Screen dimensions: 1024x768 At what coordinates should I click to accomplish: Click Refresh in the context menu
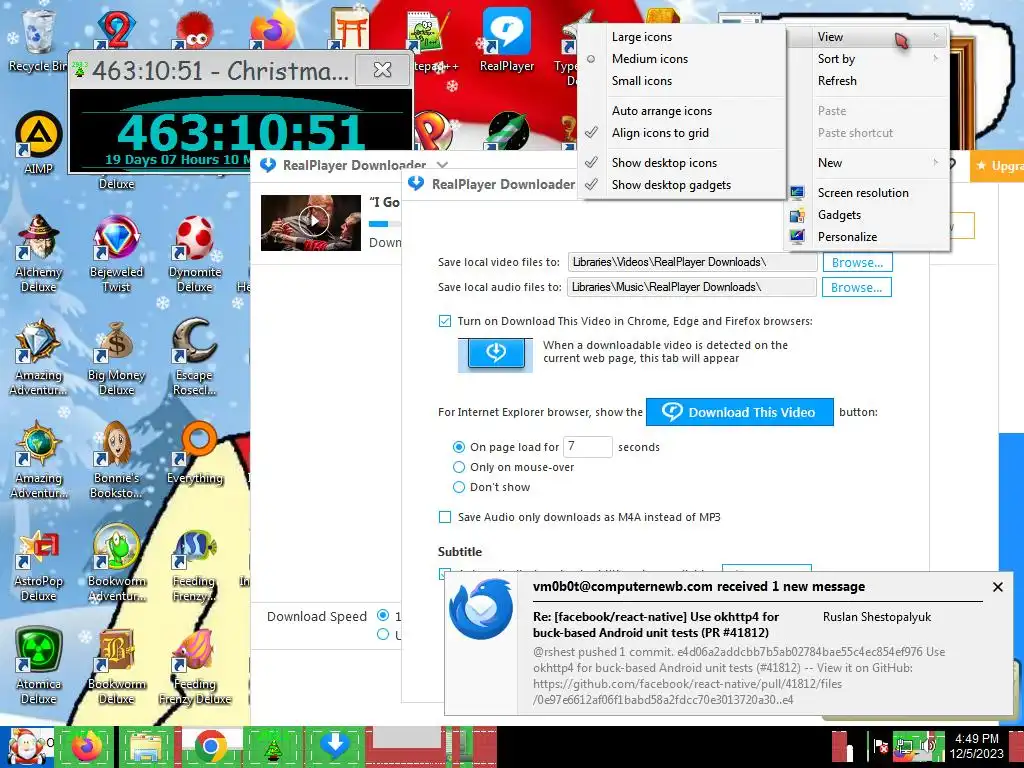[x=867, y=81]
